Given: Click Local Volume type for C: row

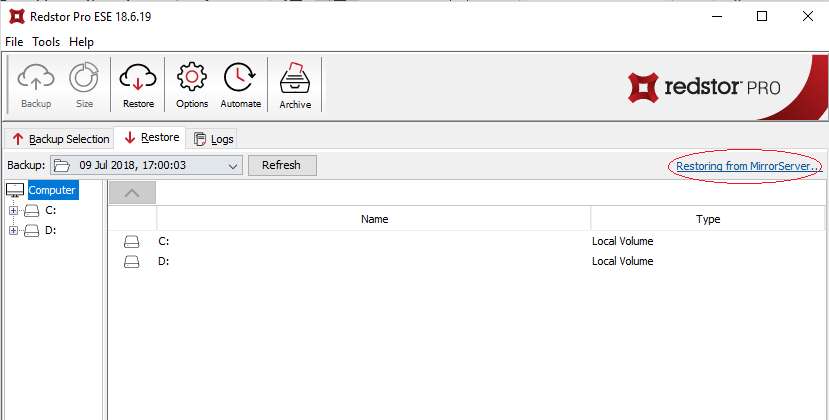Looking at the screenshot, I should coord(623,242).
